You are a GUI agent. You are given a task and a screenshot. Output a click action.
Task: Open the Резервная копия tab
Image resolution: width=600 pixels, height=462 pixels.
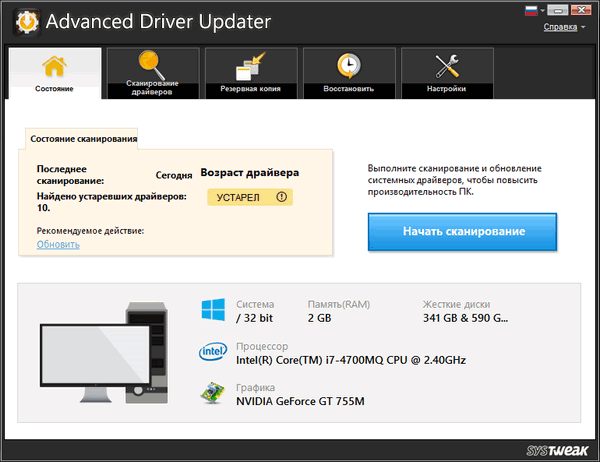(x=251, y=73)
